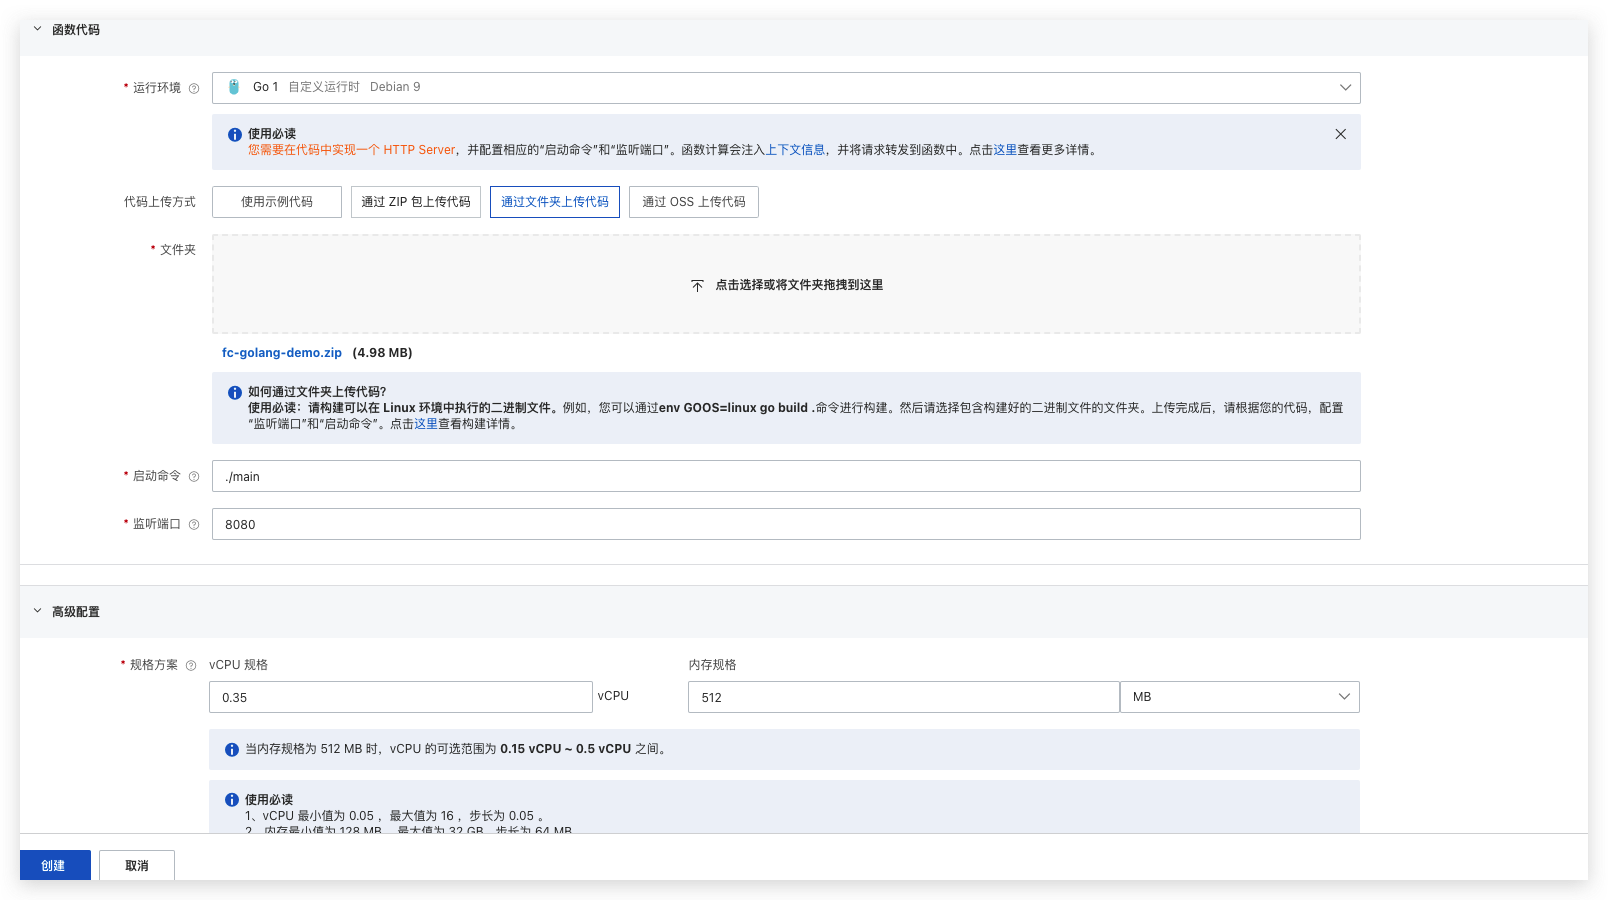Click the 创建 button
The image size is (1608, 900).
[x=55, y=865]
